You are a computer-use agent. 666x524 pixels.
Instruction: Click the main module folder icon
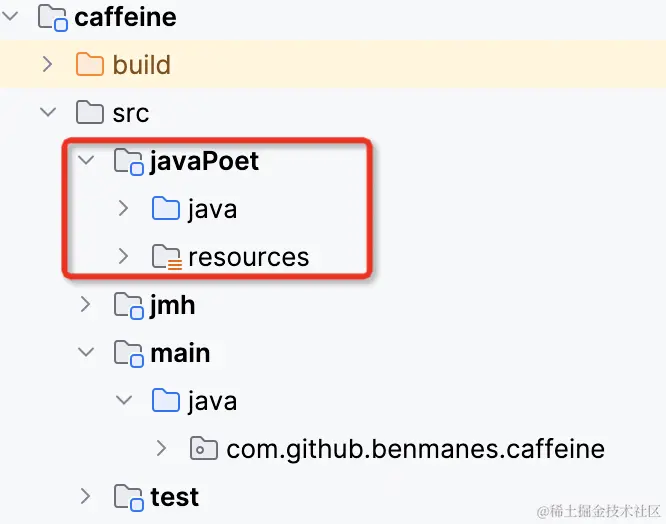click(x=129, y=354)
